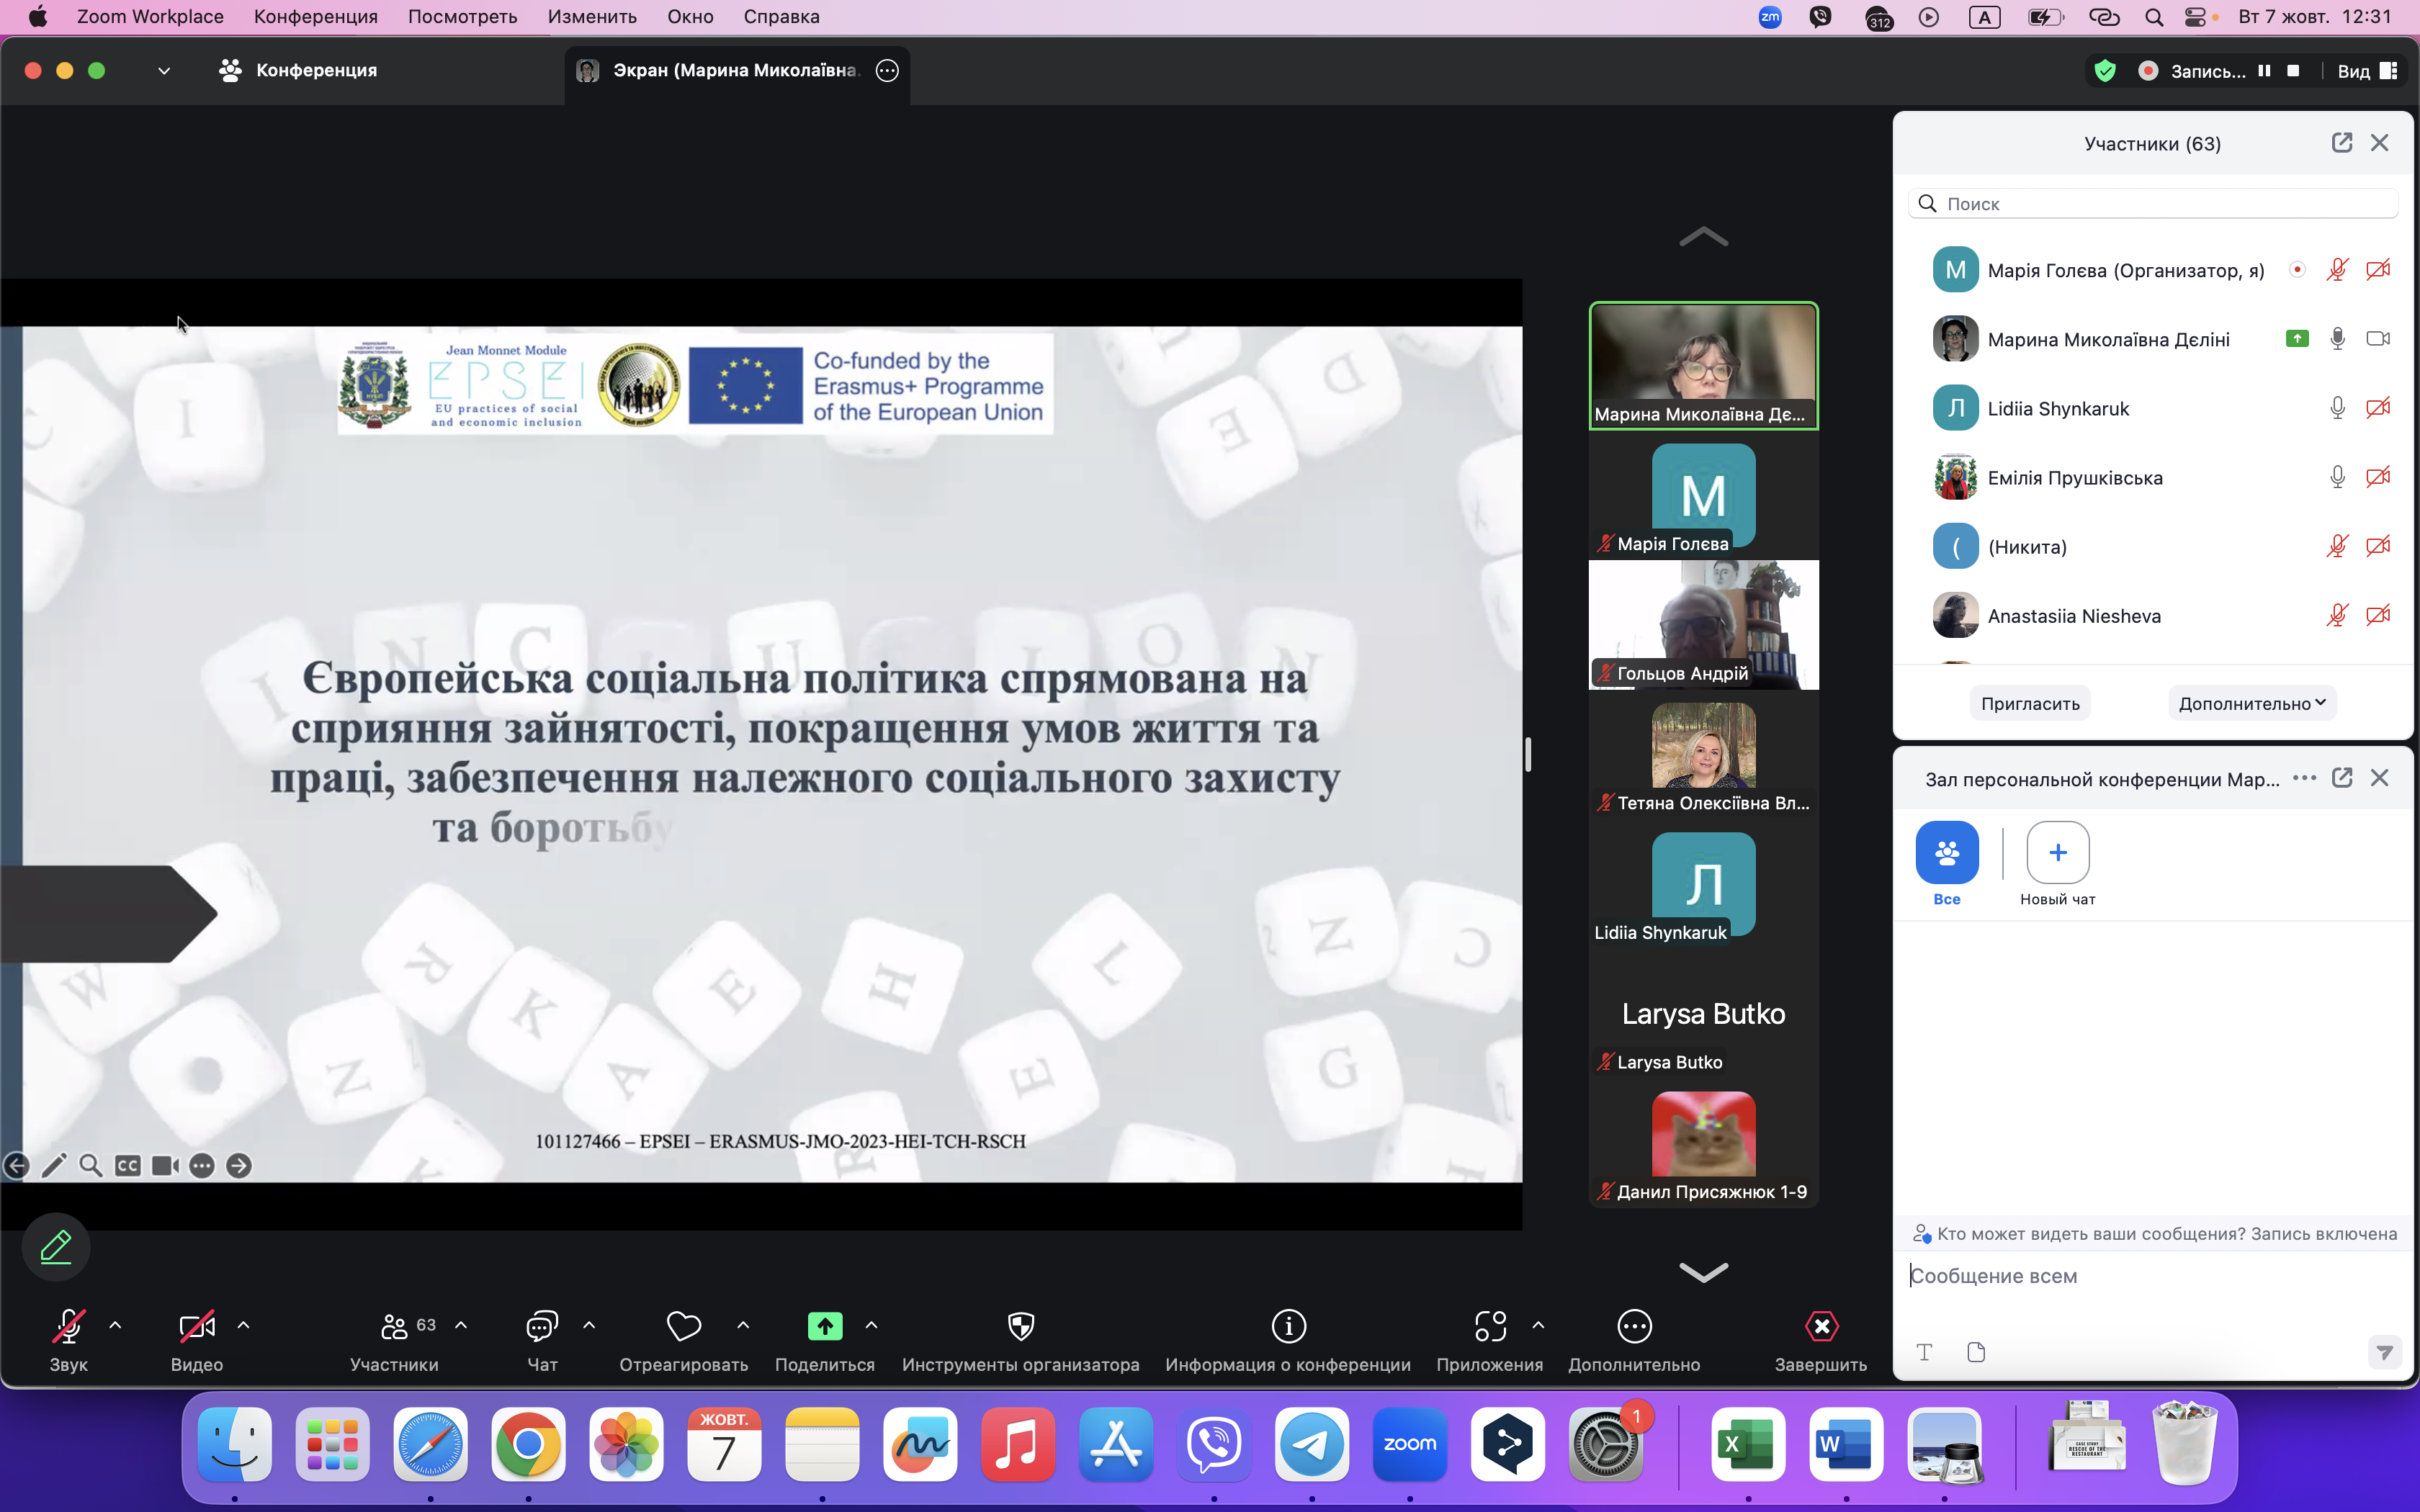
Task: Open the Window menu in menu bar
Action: pos(690,17)
